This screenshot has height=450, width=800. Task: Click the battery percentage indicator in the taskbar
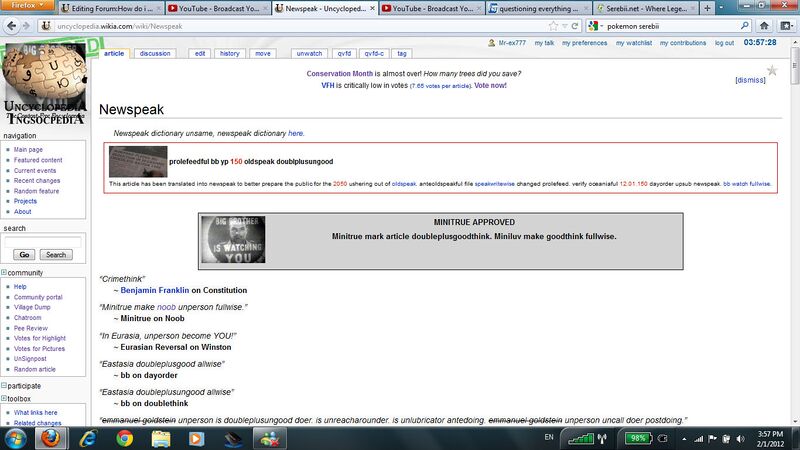point(637,438)
